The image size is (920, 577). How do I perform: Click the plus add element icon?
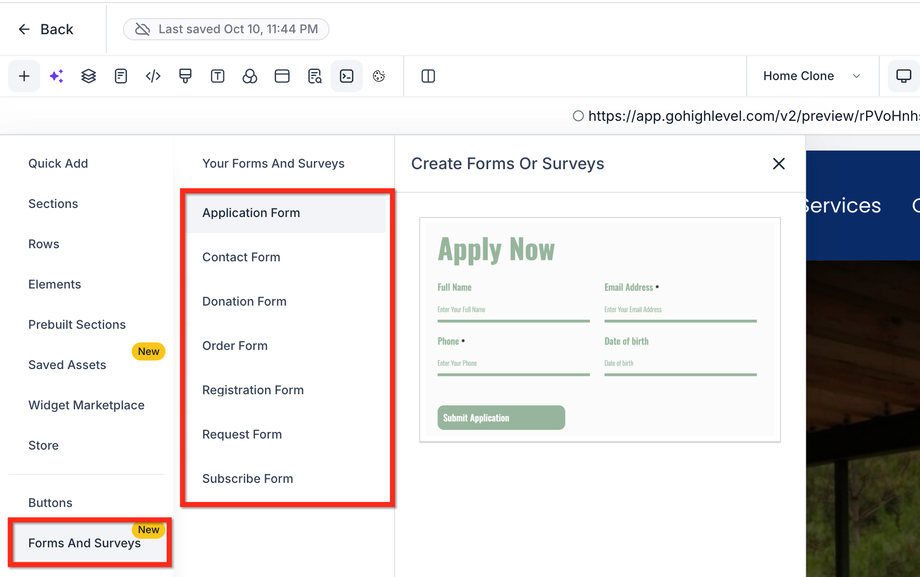click(24, 76)
